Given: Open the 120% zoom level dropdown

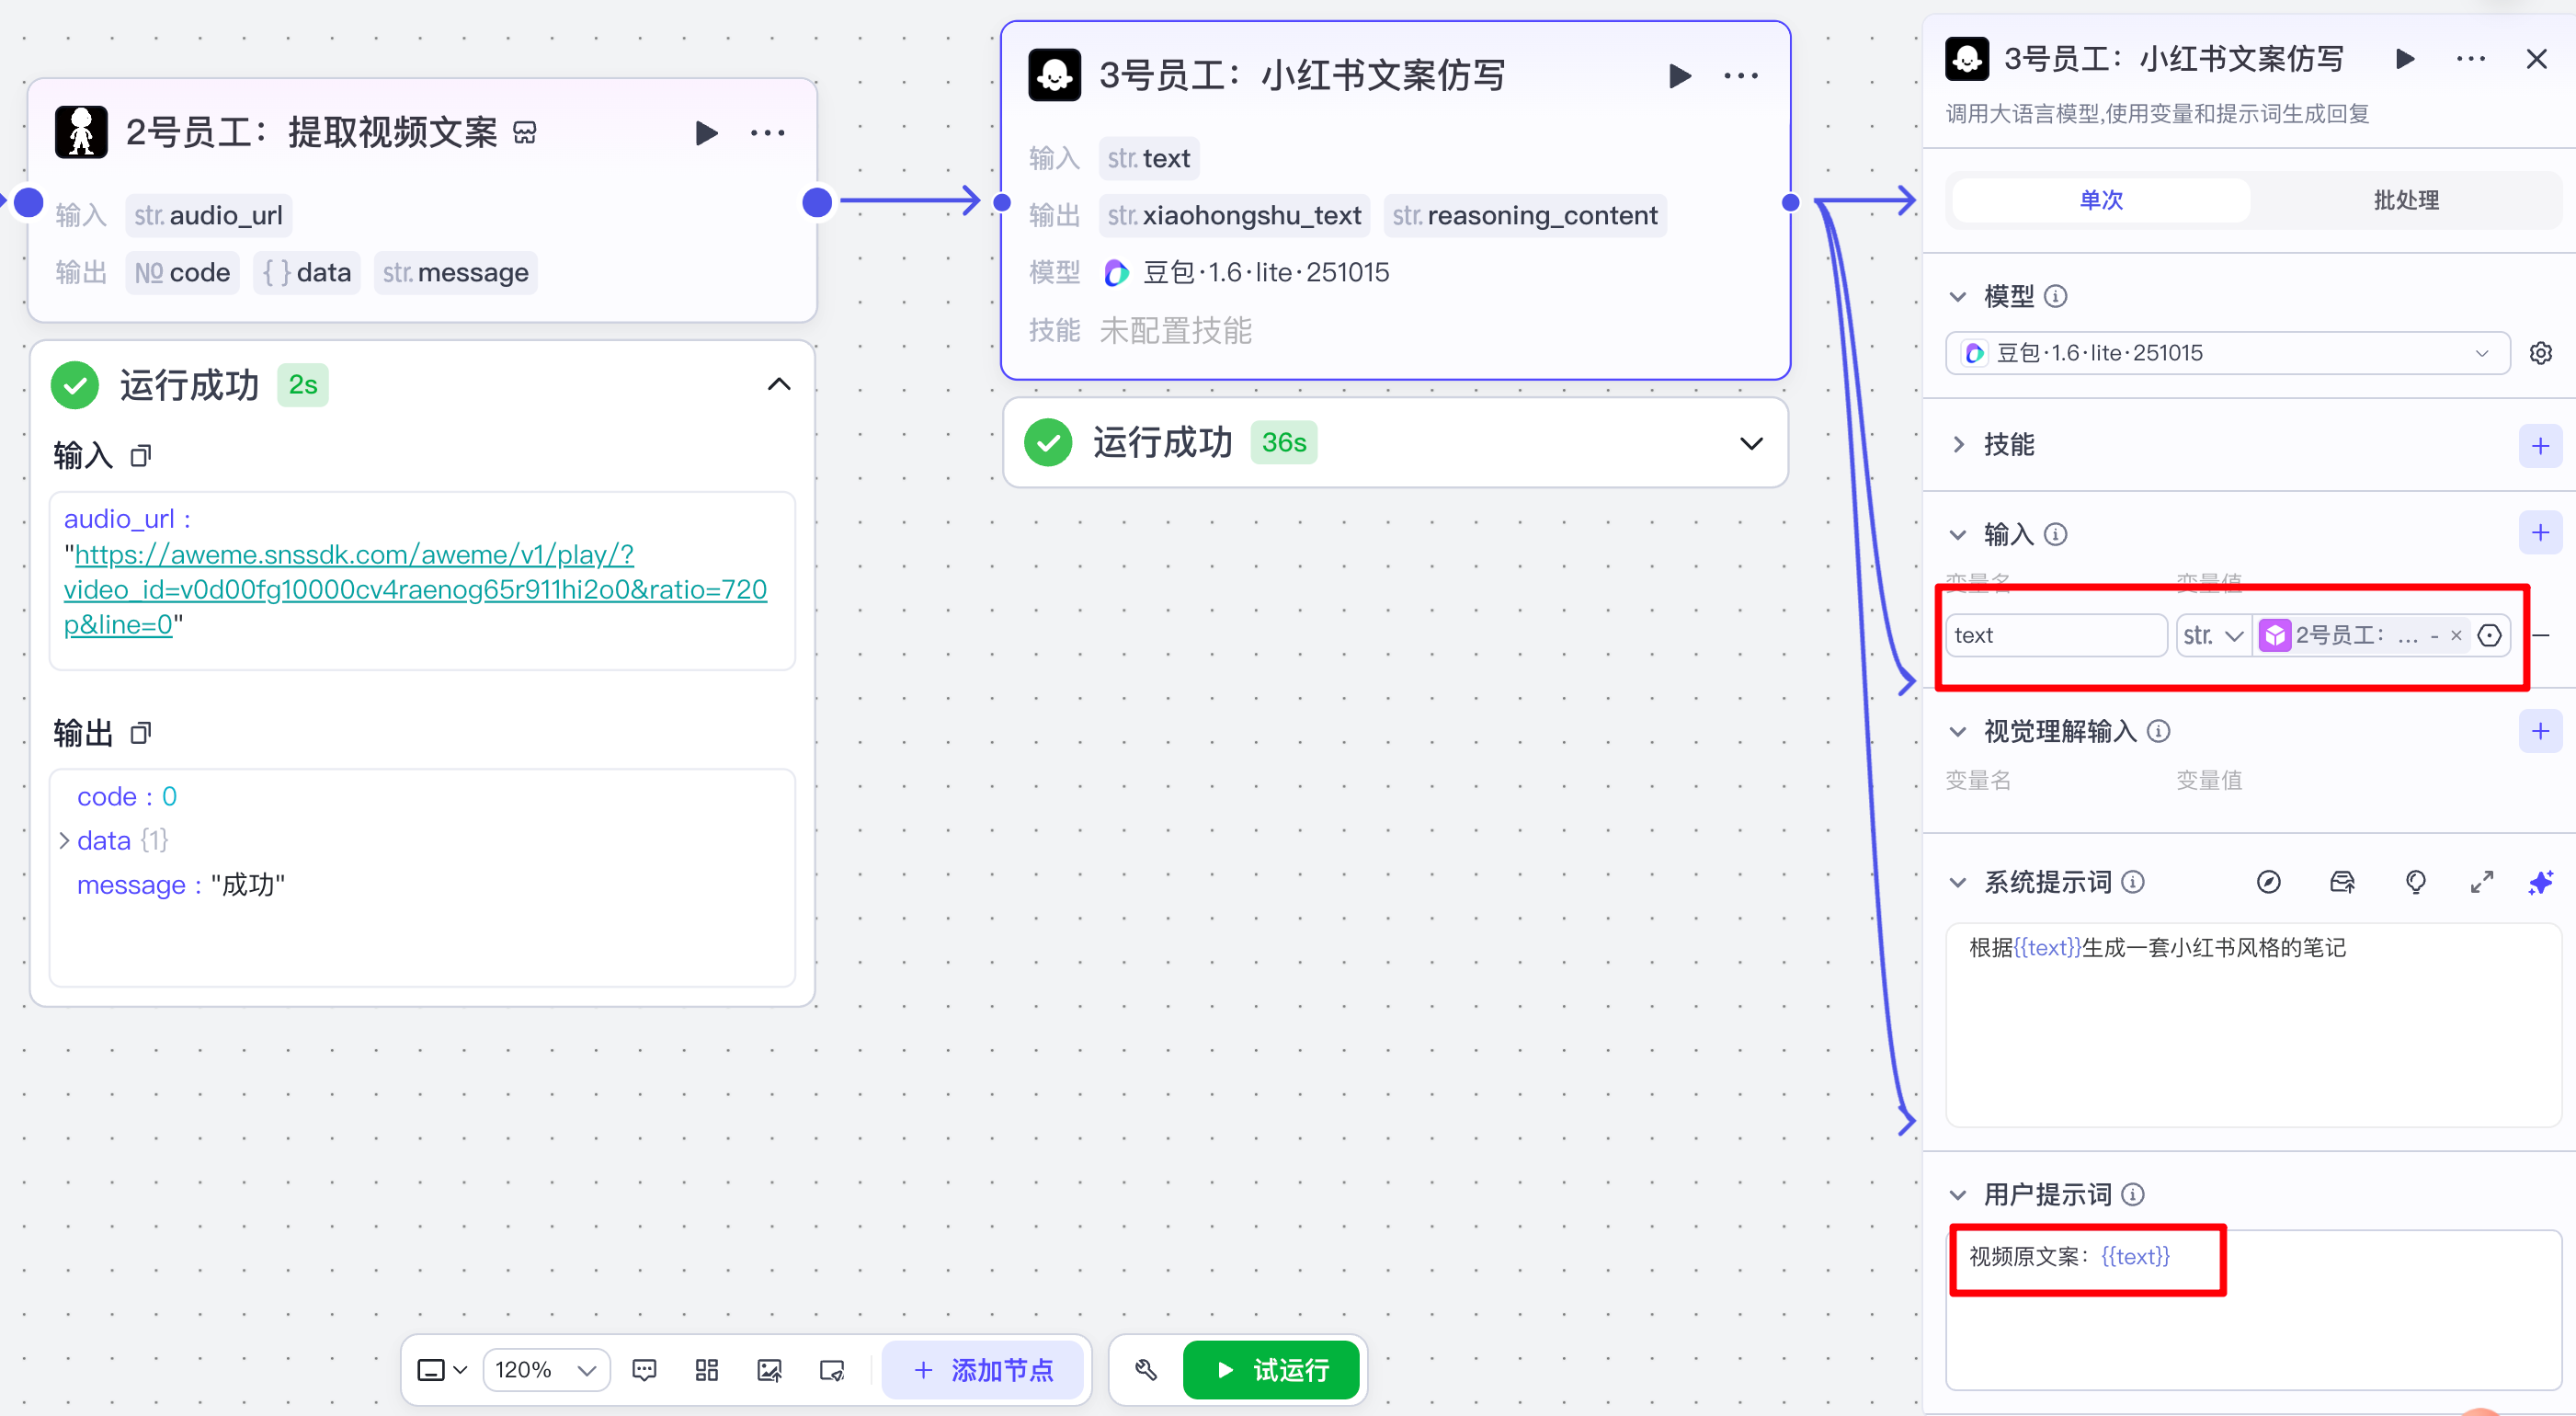Looking at the screenshot, I should pos(546,1370).
